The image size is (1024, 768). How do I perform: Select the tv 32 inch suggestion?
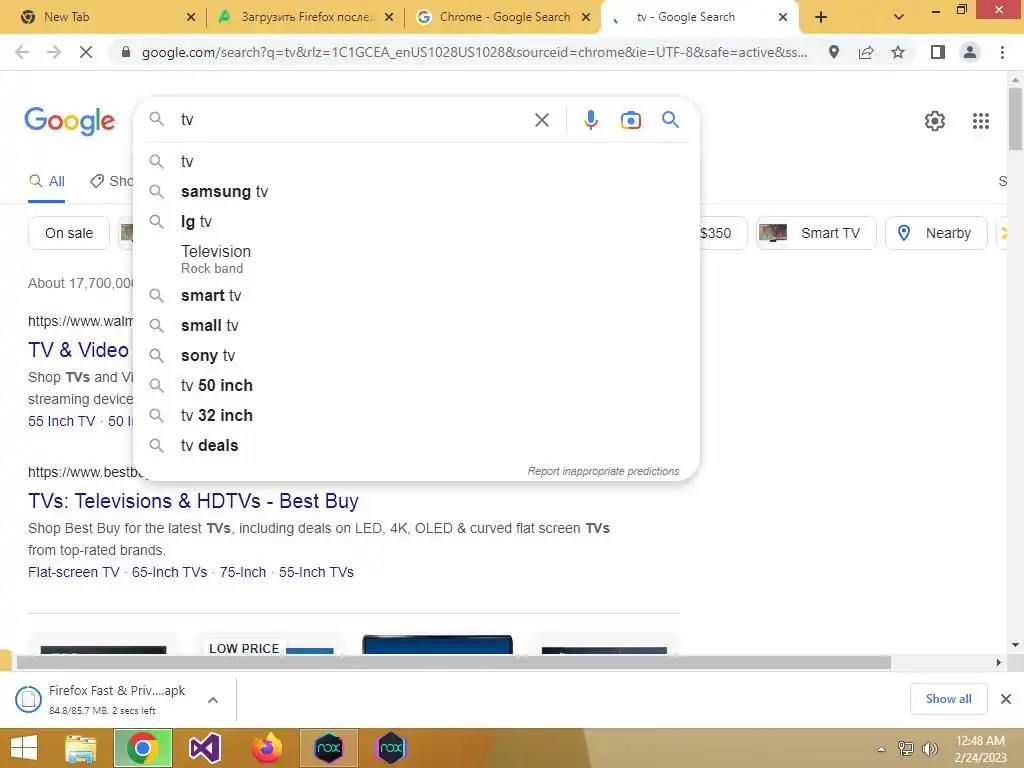pos(416,415)
